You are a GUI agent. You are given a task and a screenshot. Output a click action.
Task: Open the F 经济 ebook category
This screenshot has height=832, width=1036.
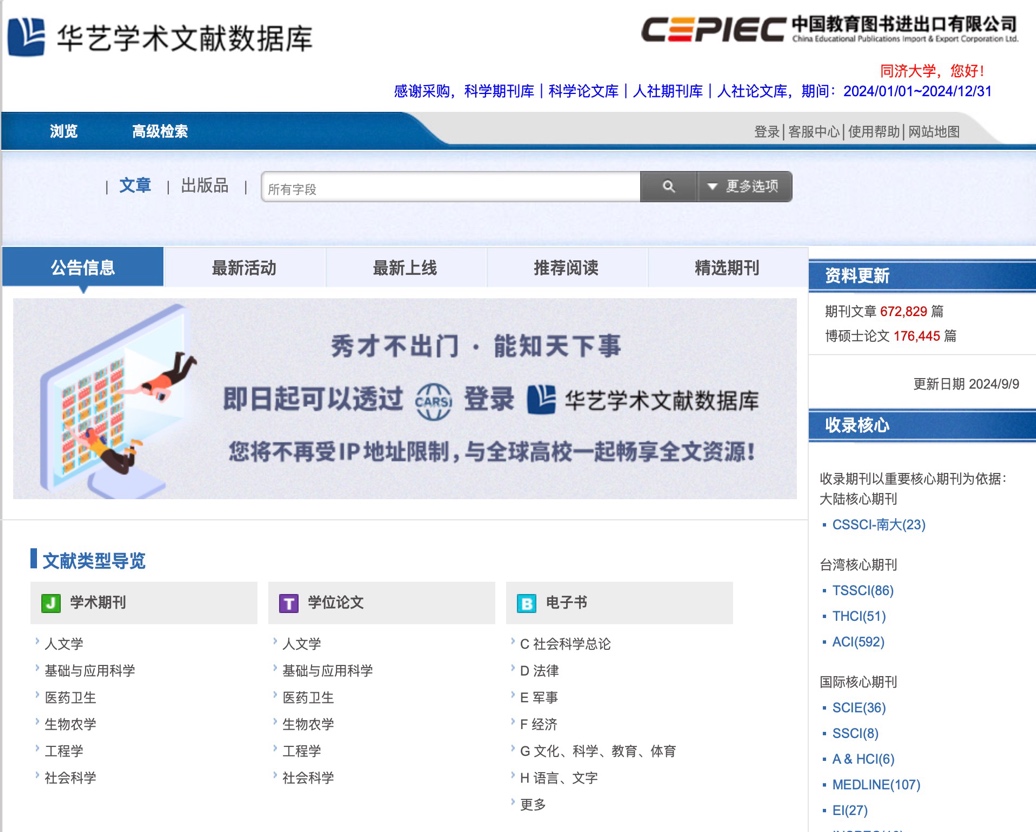[x=538, y=724]
